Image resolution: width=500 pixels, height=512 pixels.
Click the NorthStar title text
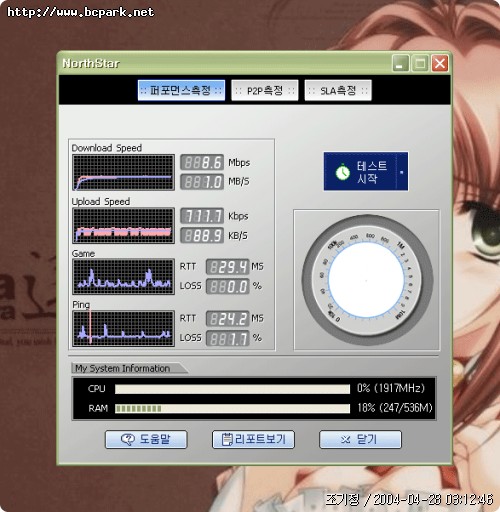pyautogui.click(x=91, y=63)
